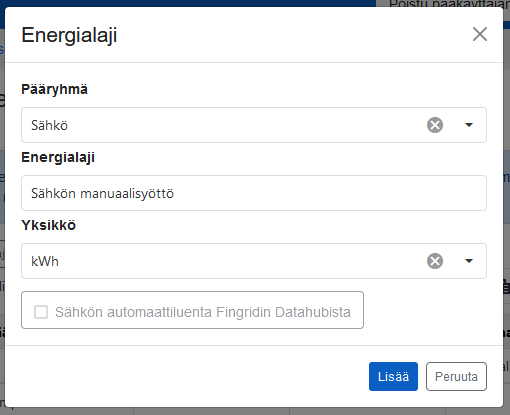Select the Sähkö value text
Image resolution: width=510 pixels, height=415 pixels.
[49, 125]
